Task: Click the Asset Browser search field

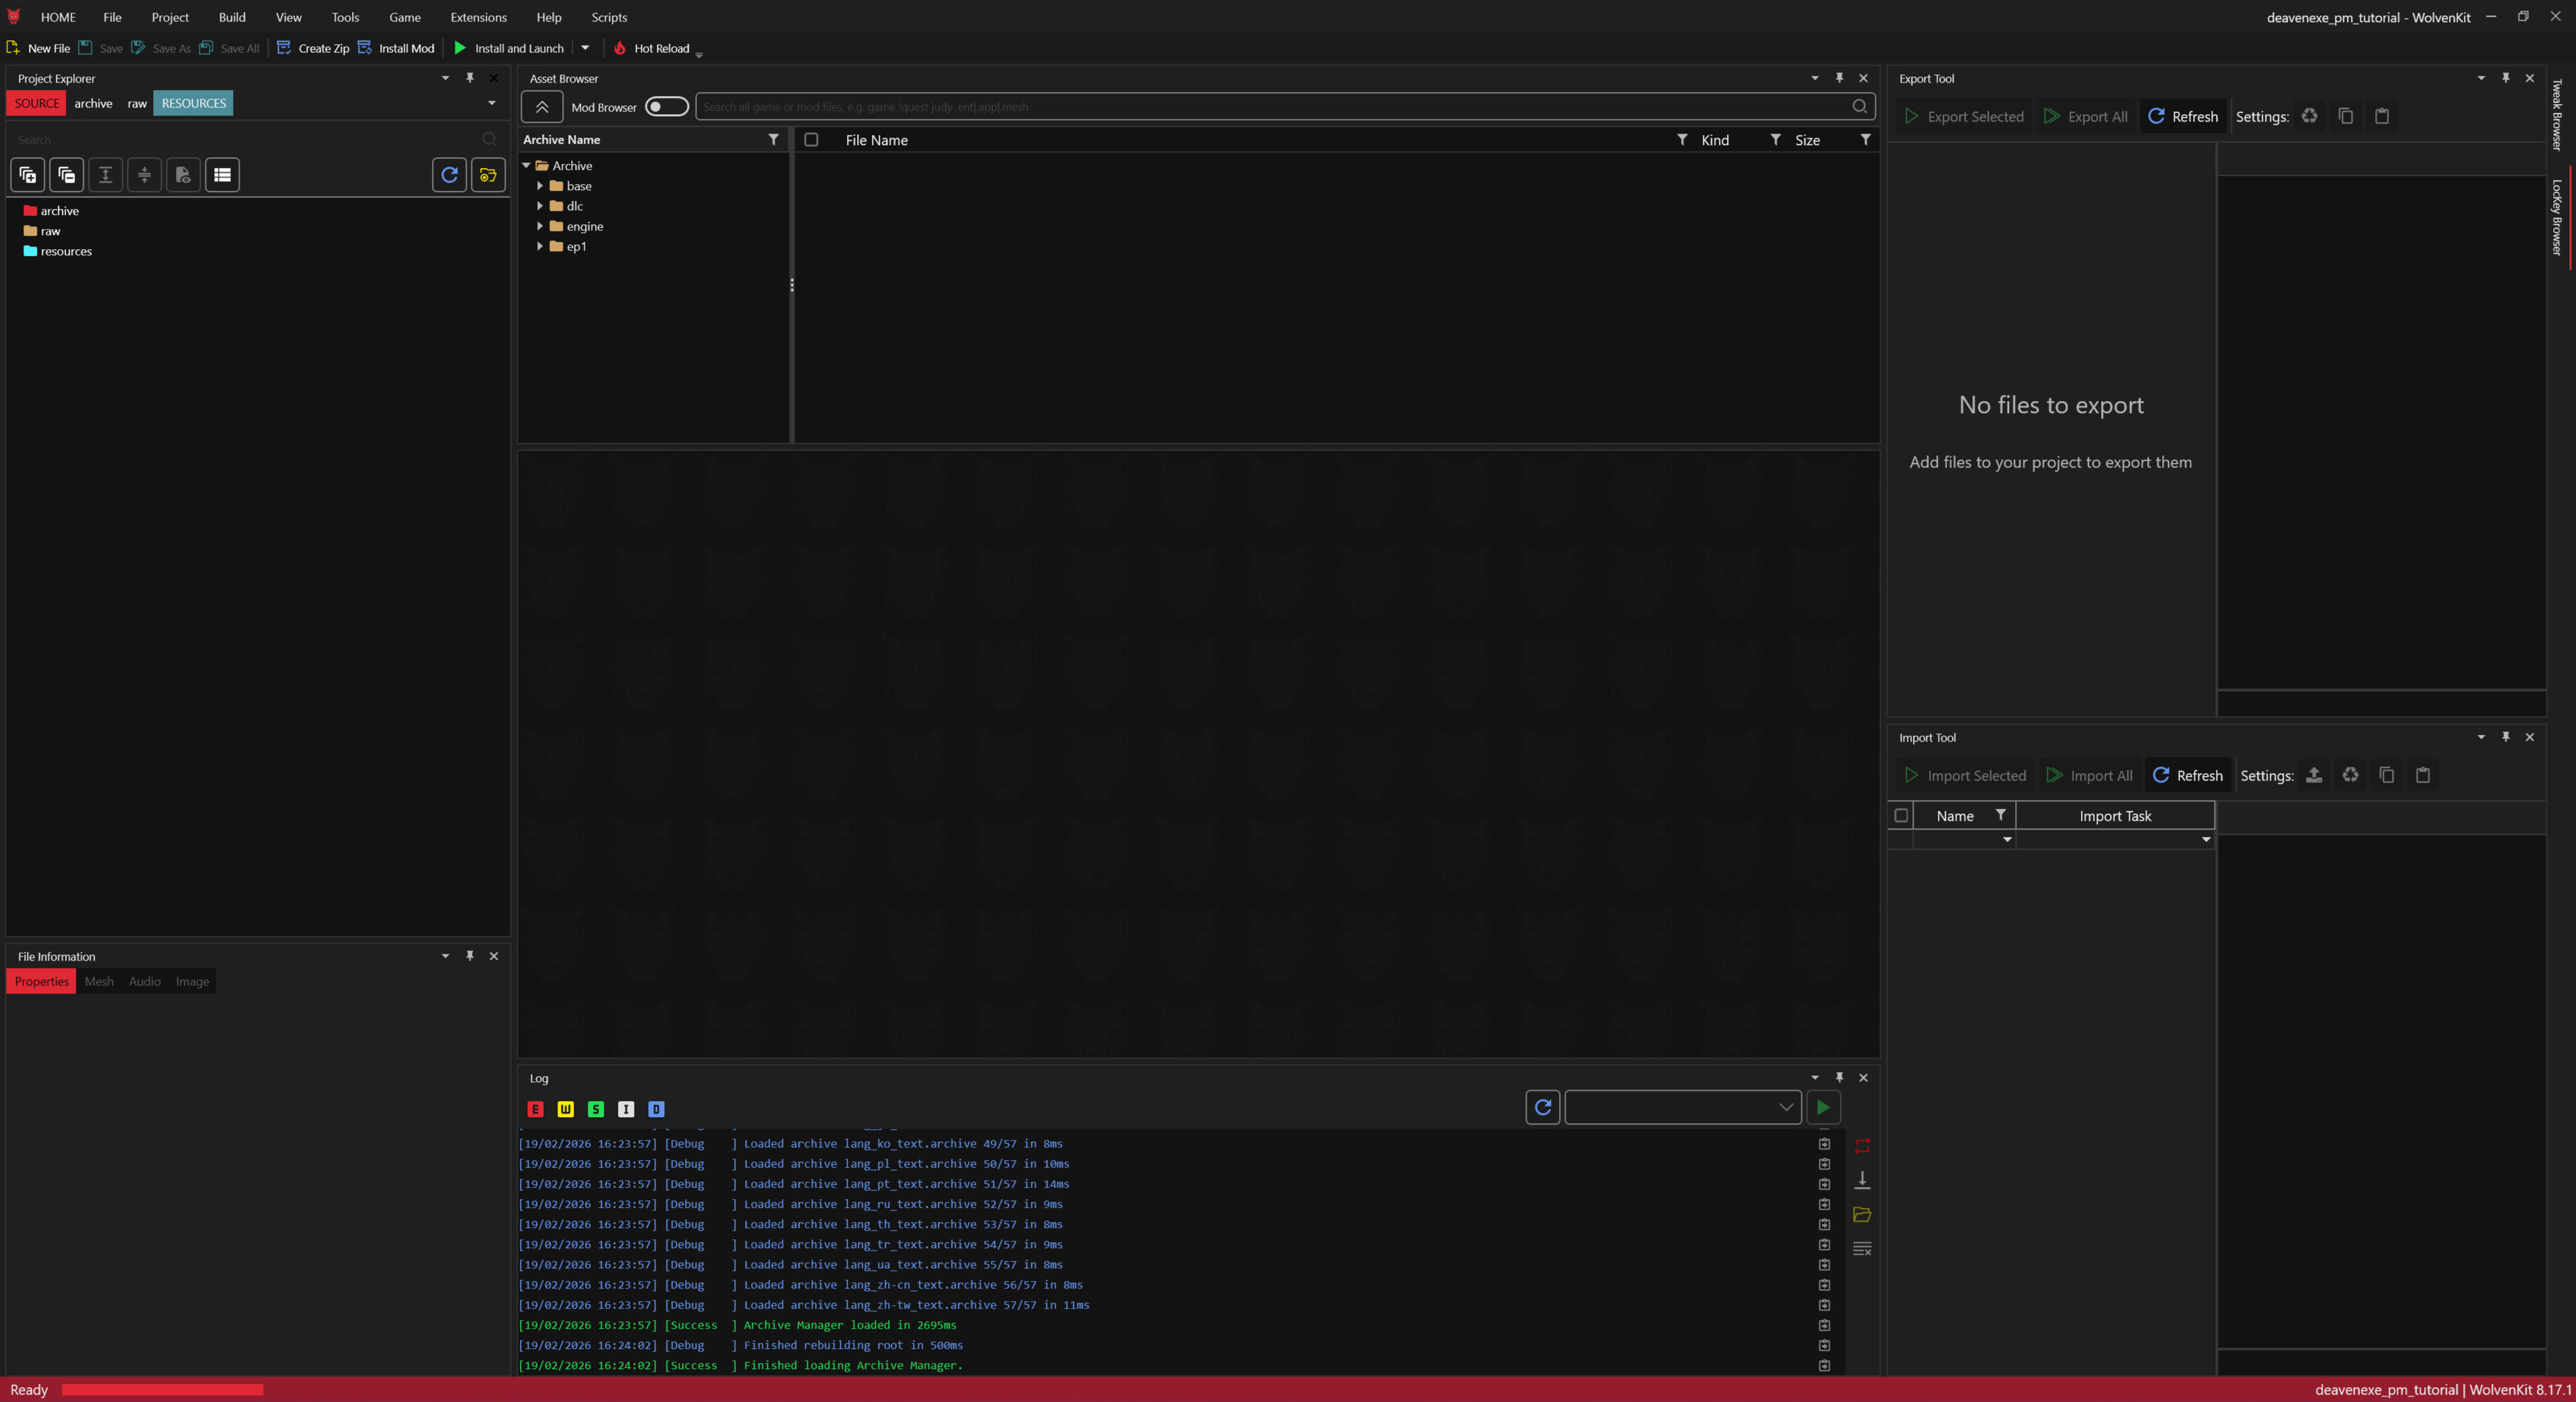Action: (x=1270, y=107)
